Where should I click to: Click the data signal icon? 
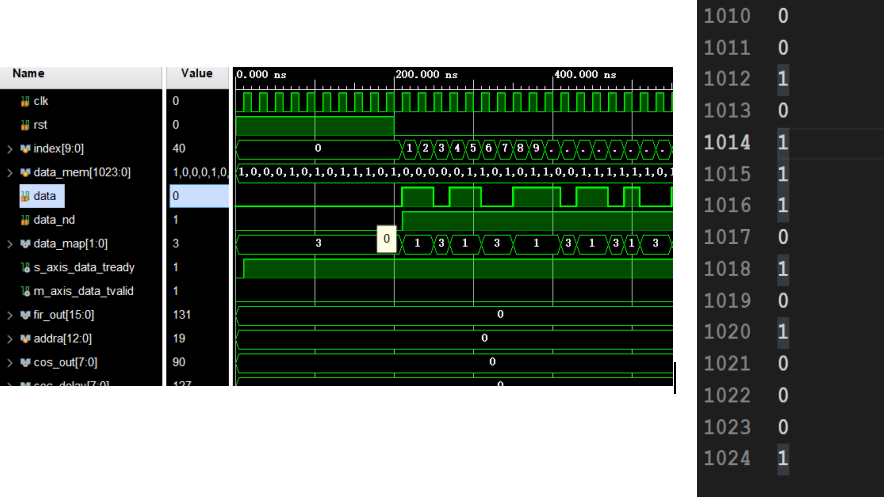coord(25,196)
